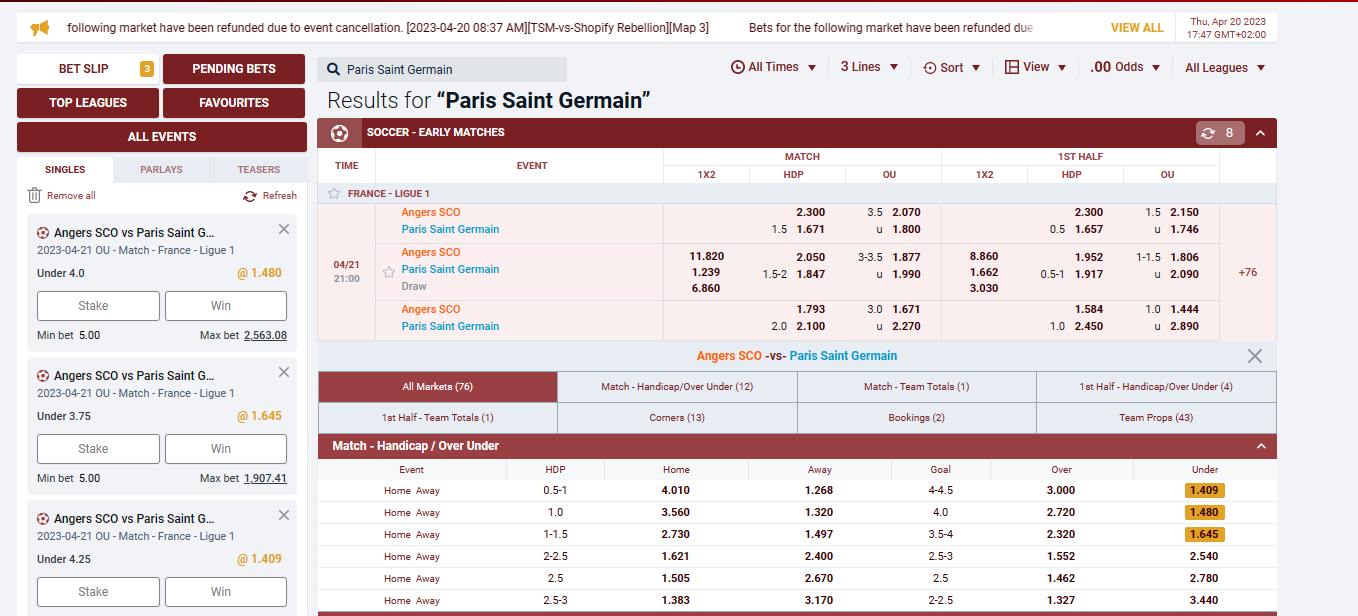The image size is (1358, 616).
Task: Open the Sort dropdown
Action: (x=951, y=68)
